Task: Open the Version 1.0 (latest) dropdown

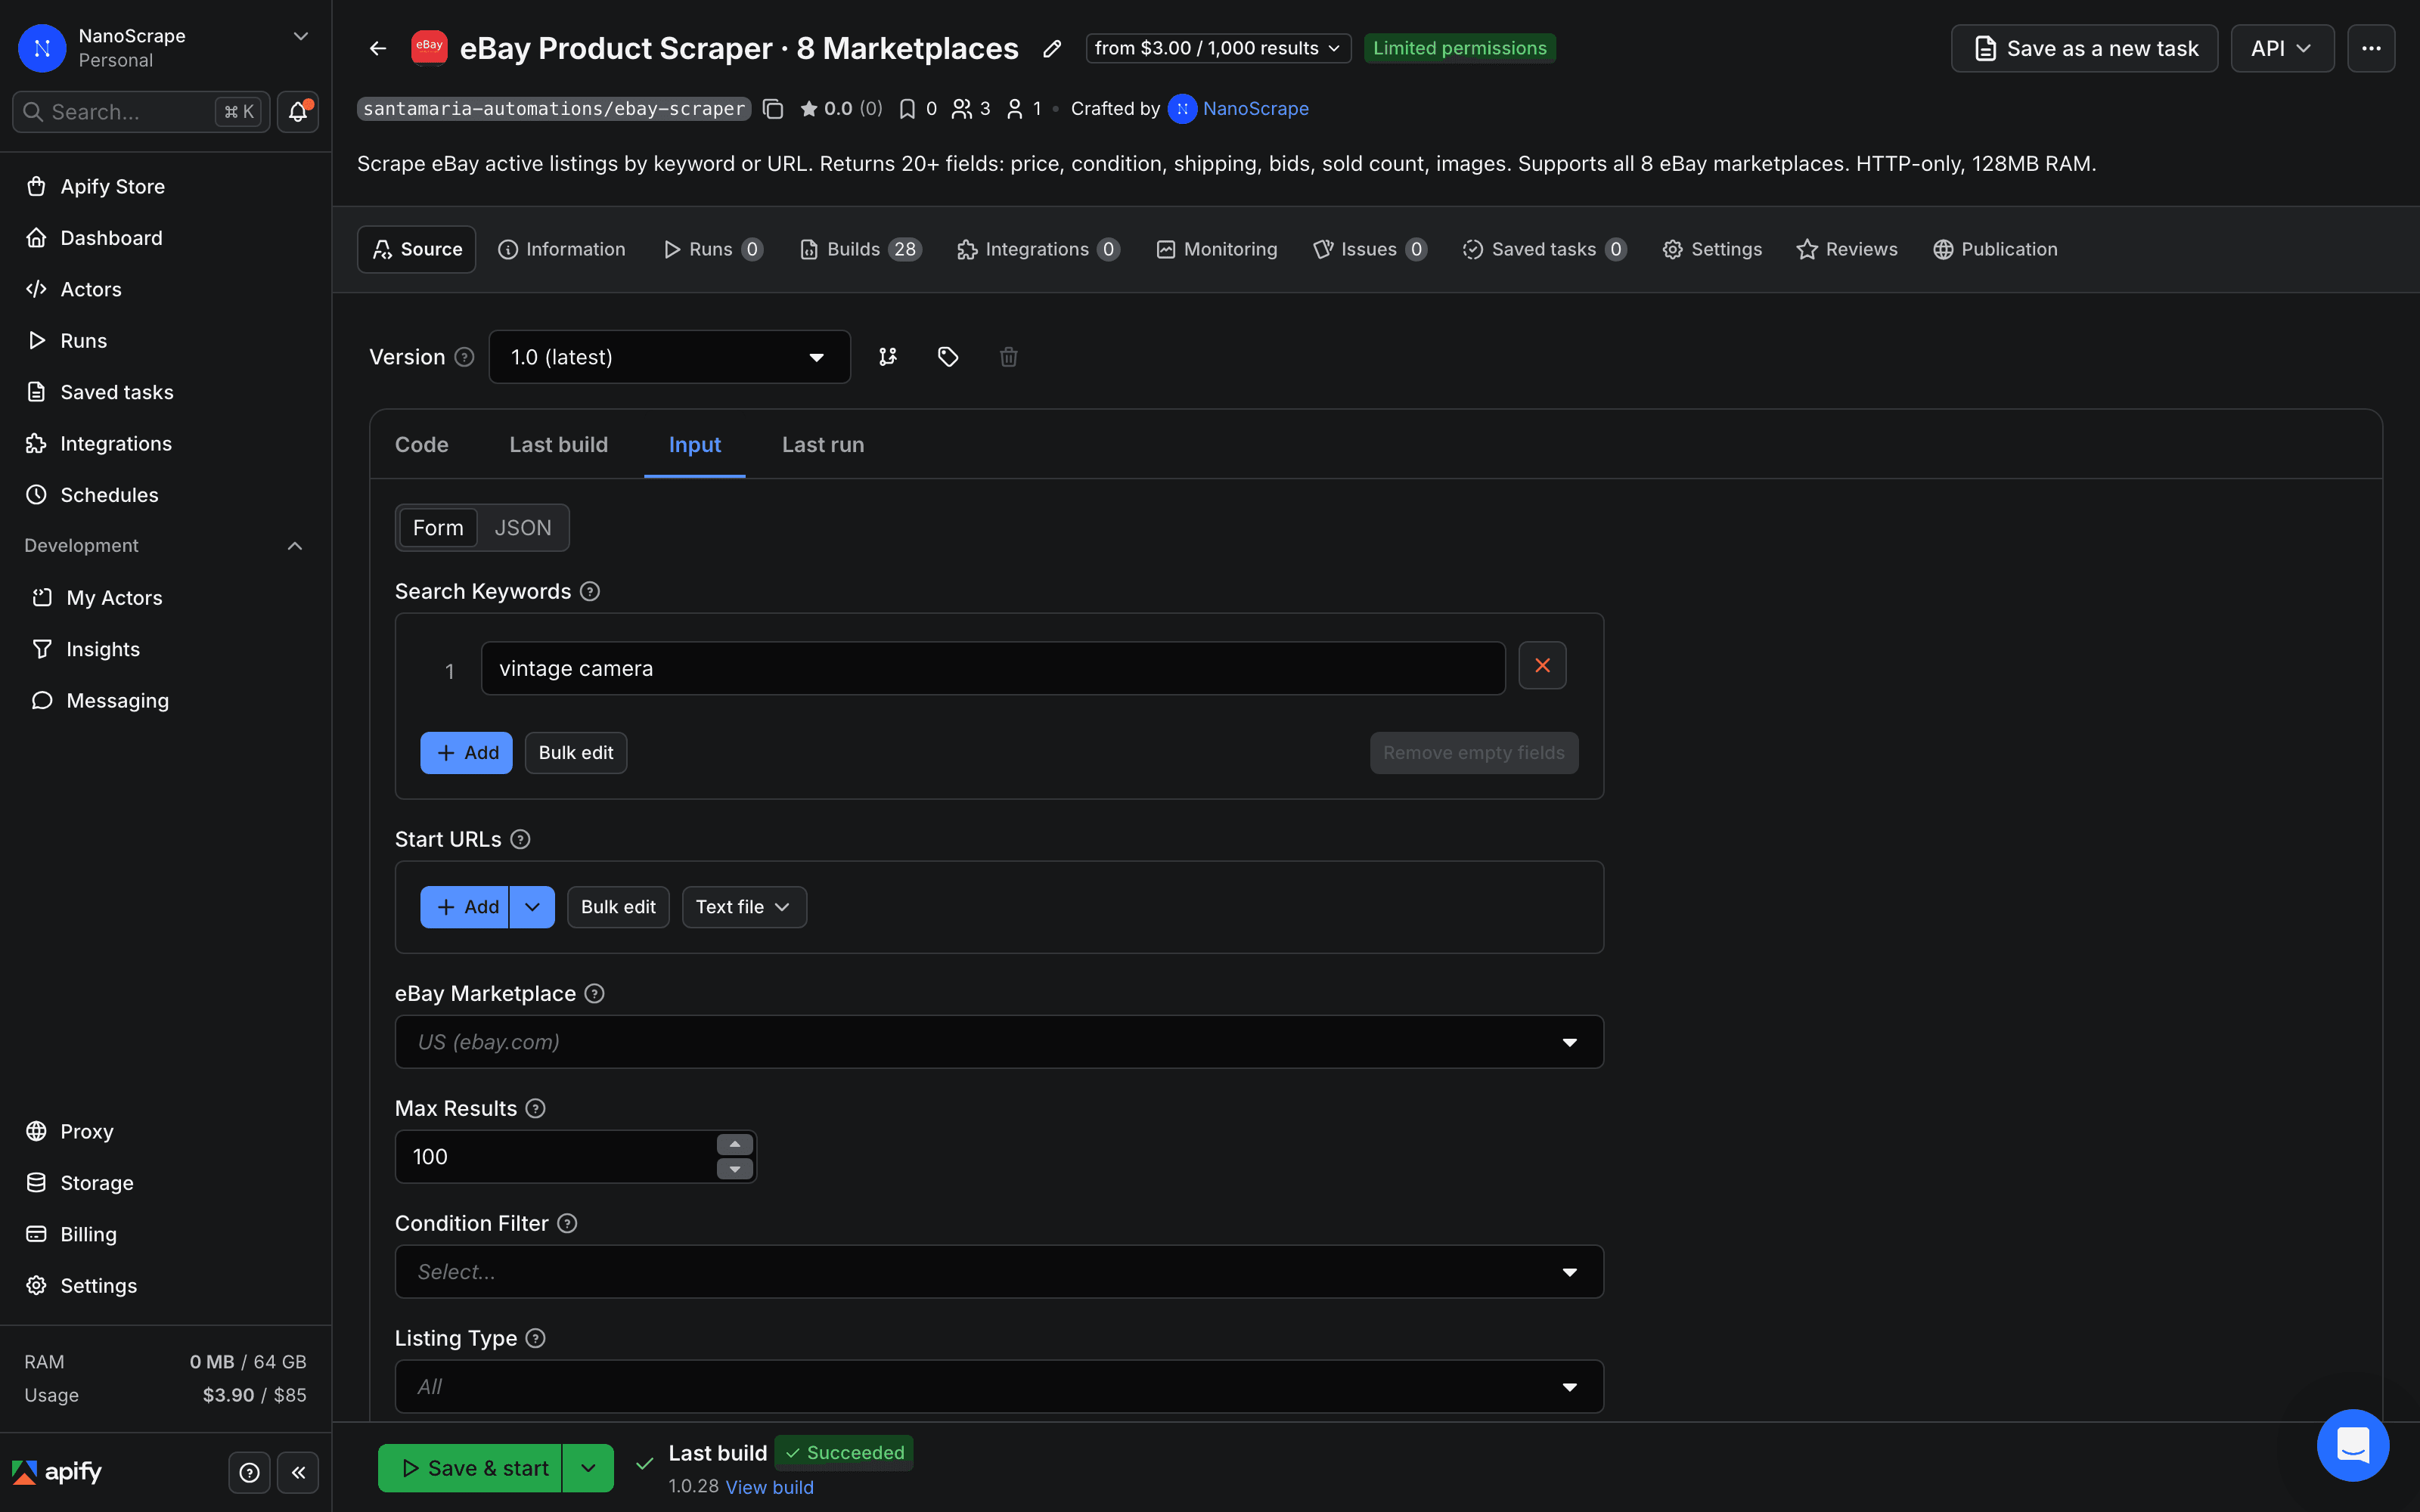Action: click(x=669, y=357)
